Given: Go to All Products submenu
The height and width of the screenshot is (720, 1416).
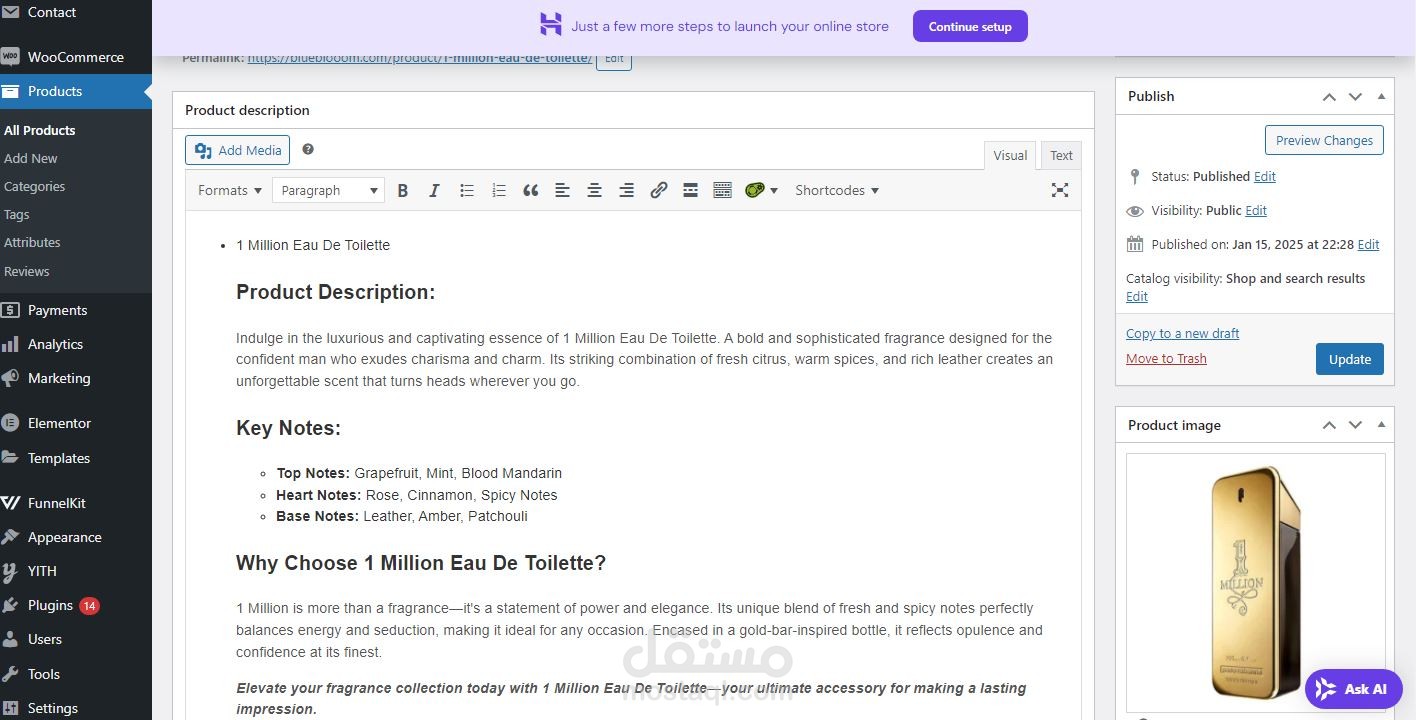Looking at the screenshot, I should (x=40, y=130).
